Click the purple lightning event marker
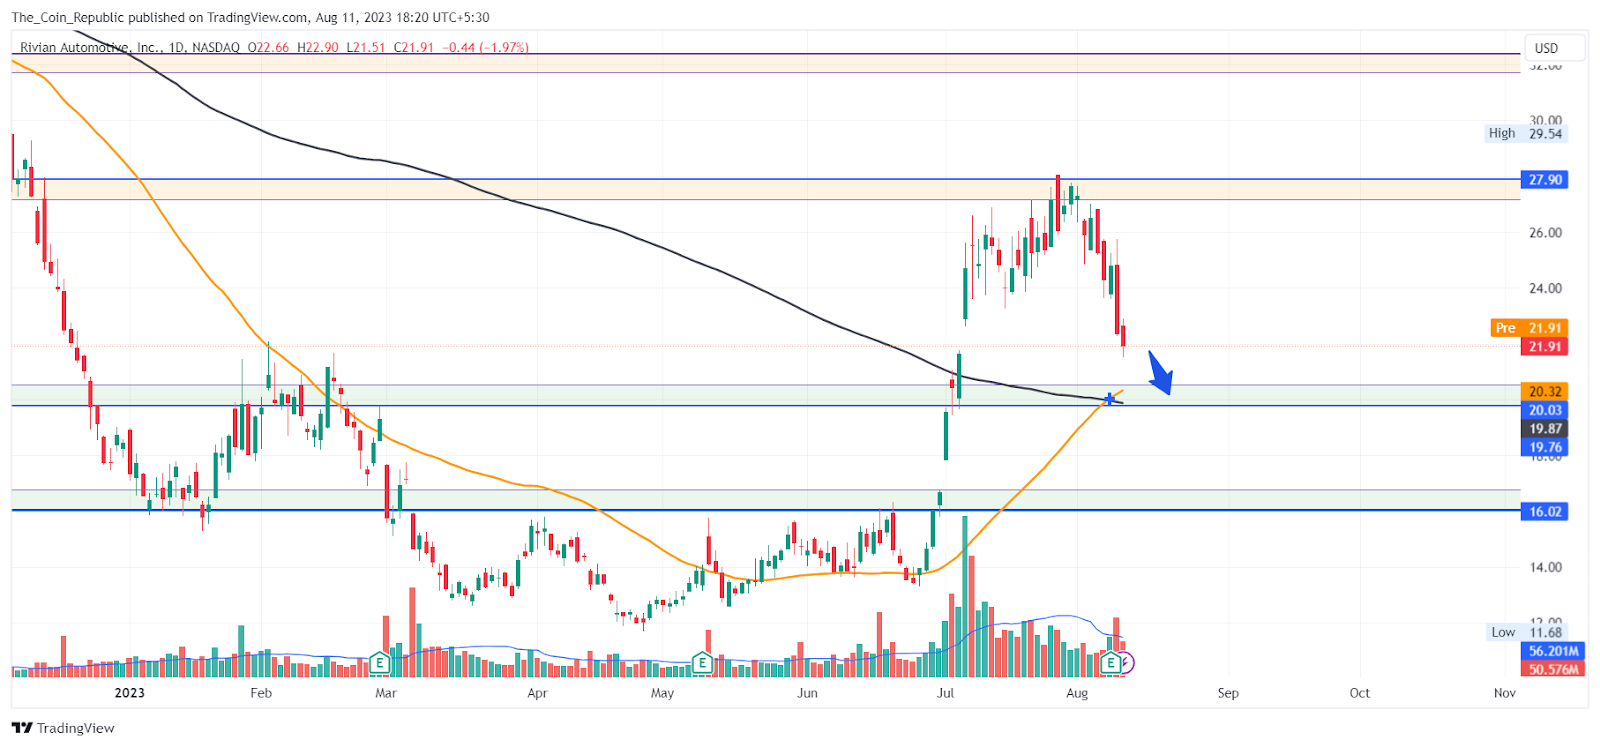Screen dimensions: 1600x747 pos(1127,662)
